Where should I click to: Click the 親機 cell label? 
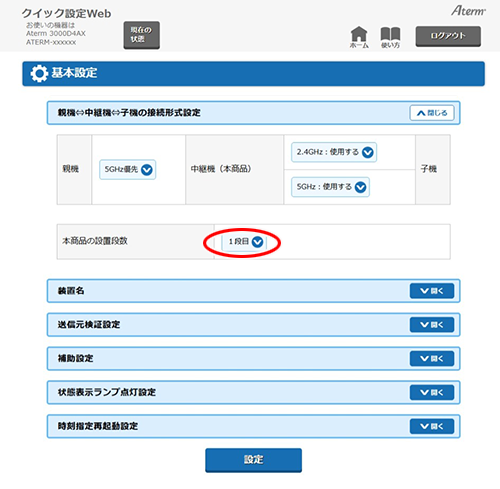(x=71, y=169)
